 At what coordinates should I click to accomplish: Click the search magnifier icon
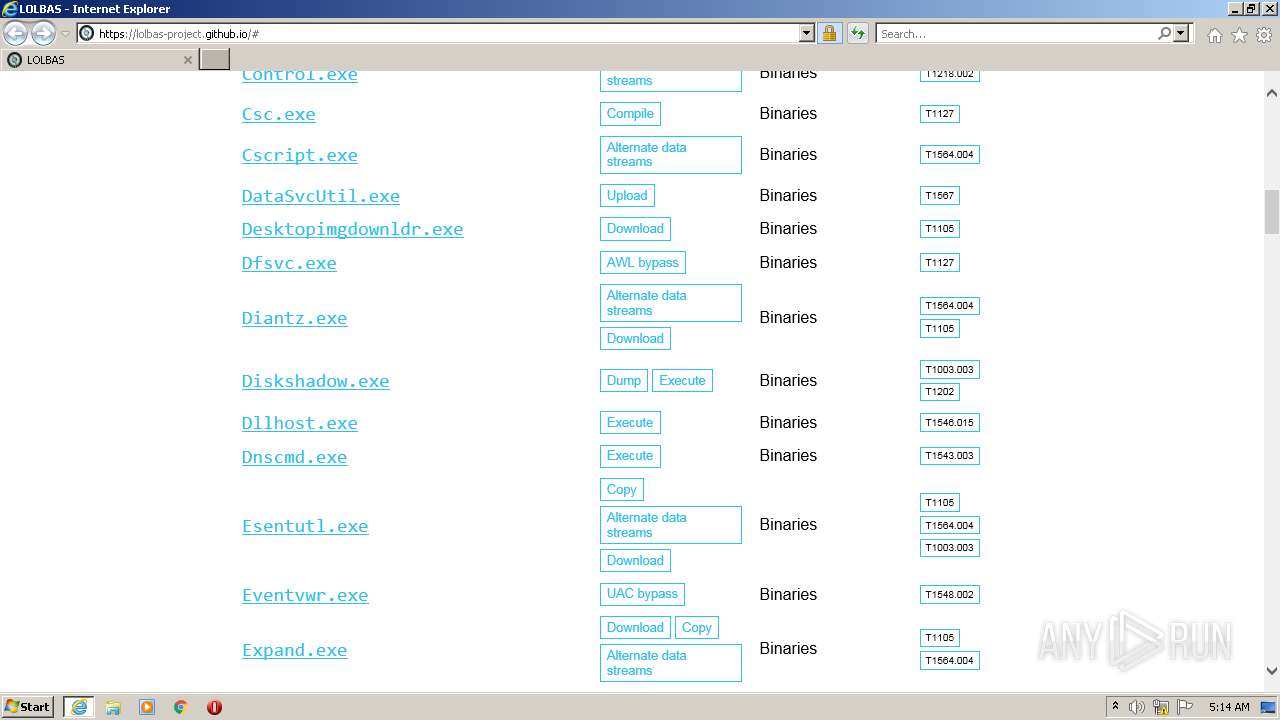coord(1164,33)
